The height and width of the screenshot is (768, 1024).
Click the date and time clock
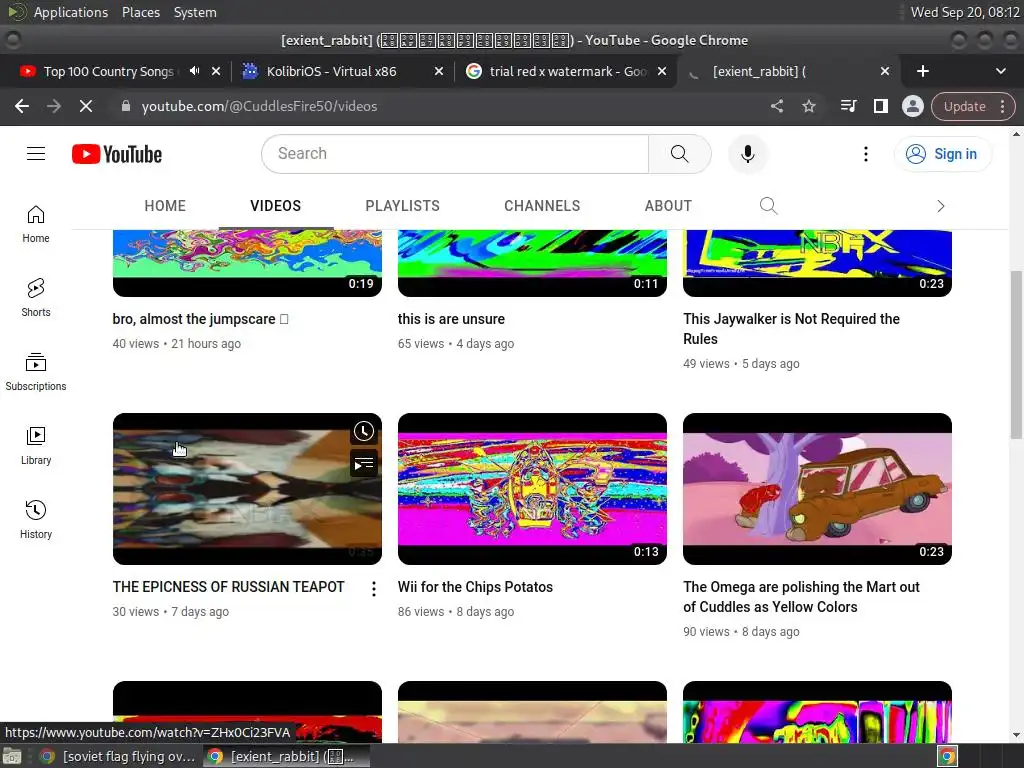(965, 12)
